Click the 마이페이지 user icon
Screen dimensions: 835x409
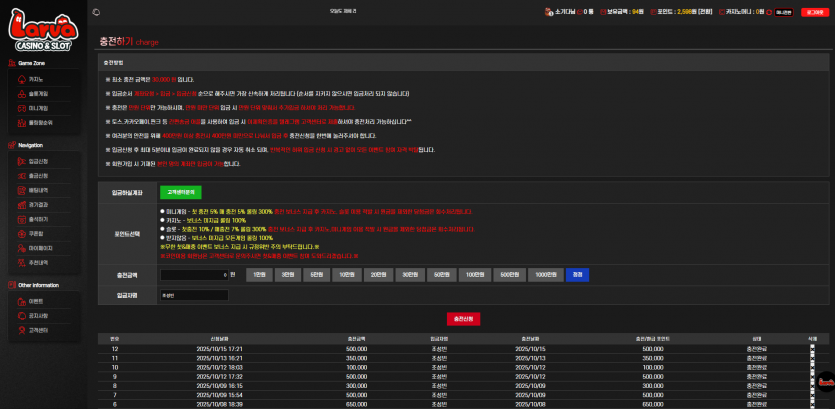21,248
